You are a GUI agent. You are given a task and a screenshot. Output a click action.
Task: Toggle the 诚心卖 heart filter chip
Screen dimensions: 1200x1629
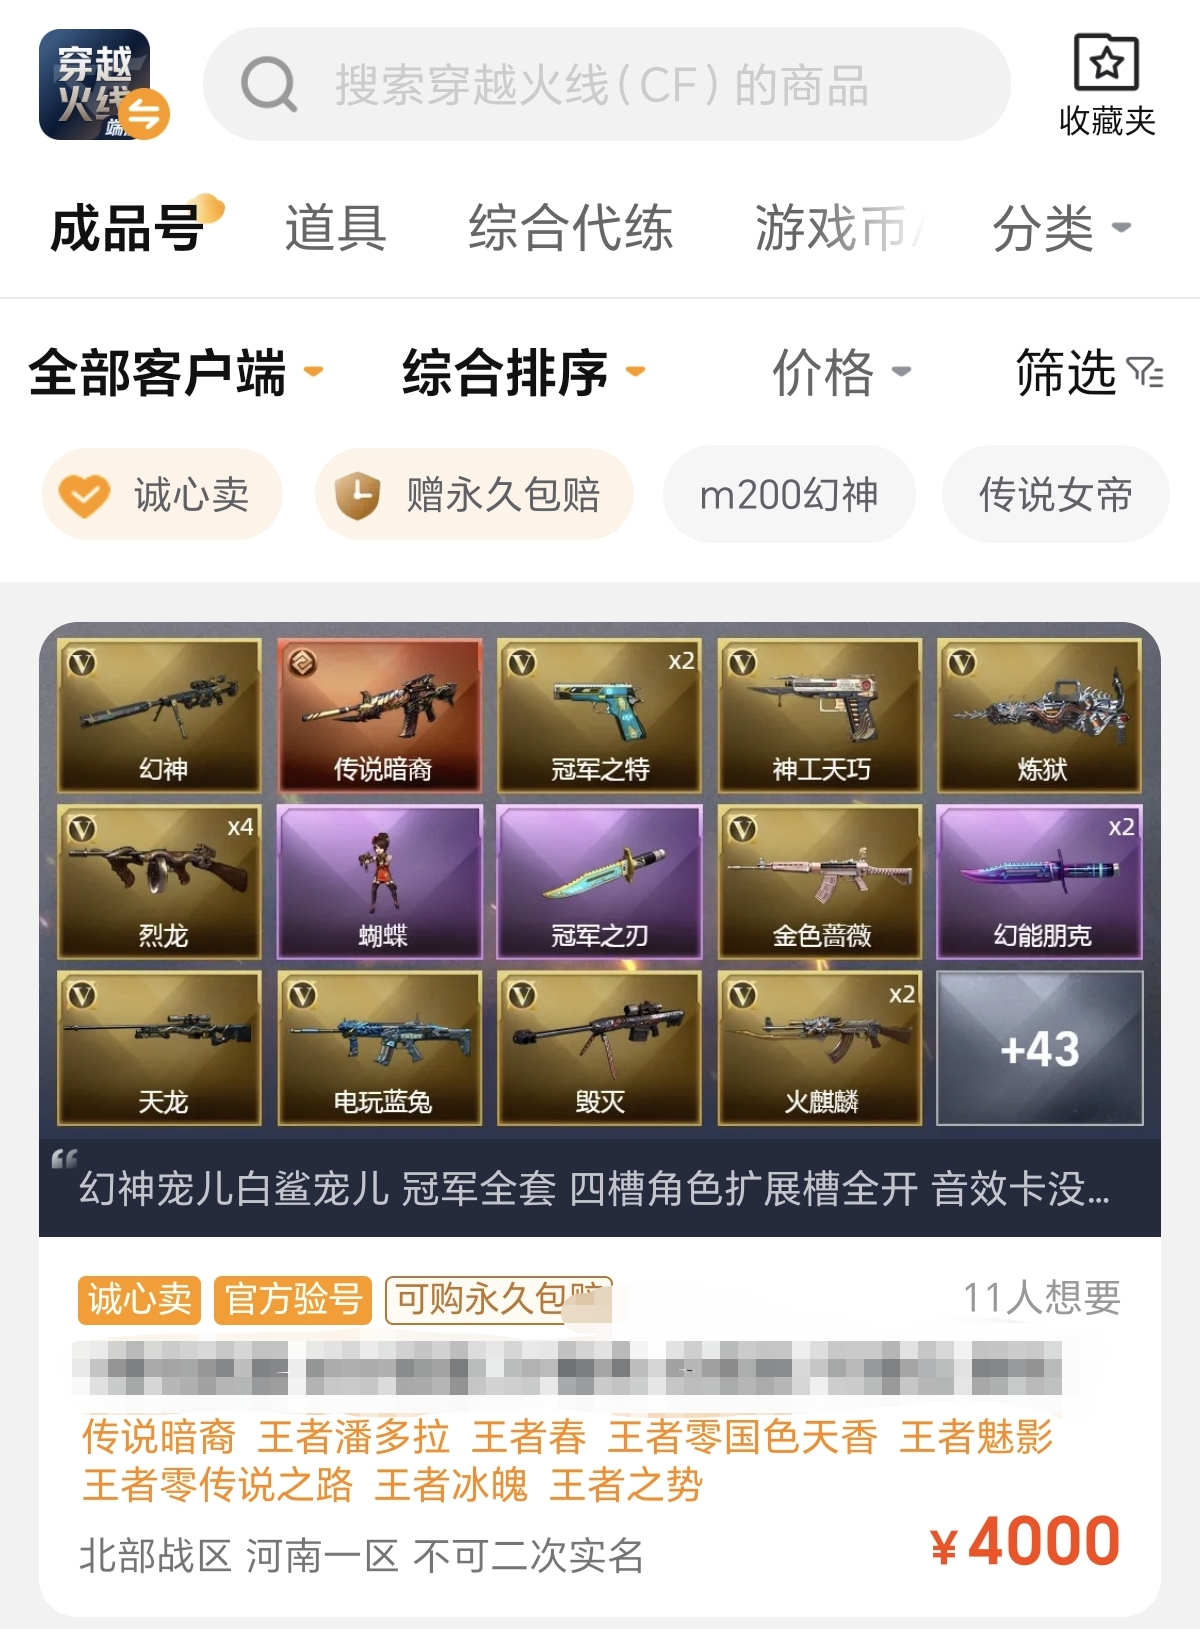coord(162,494)
